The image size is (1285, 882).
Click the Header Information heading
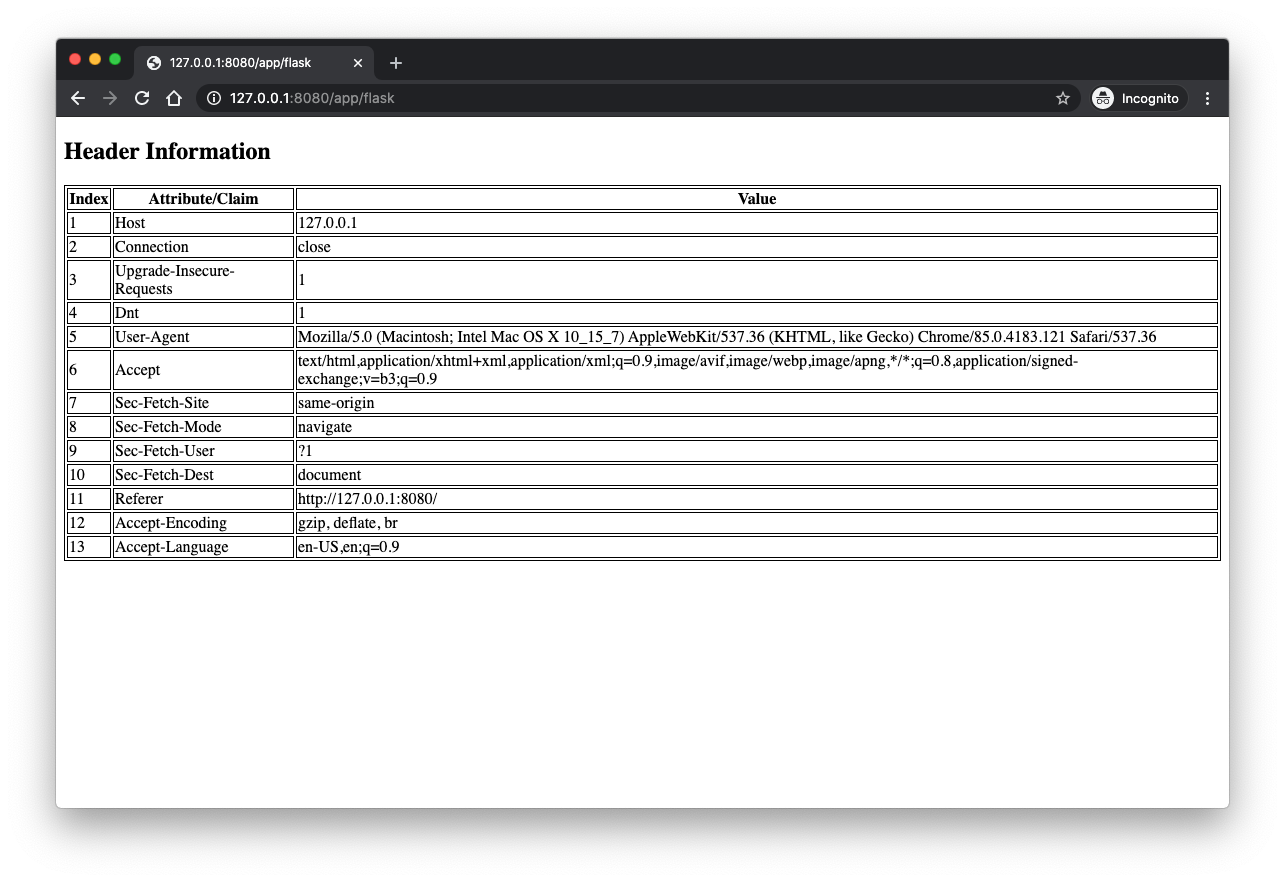(x=167, y=151)
